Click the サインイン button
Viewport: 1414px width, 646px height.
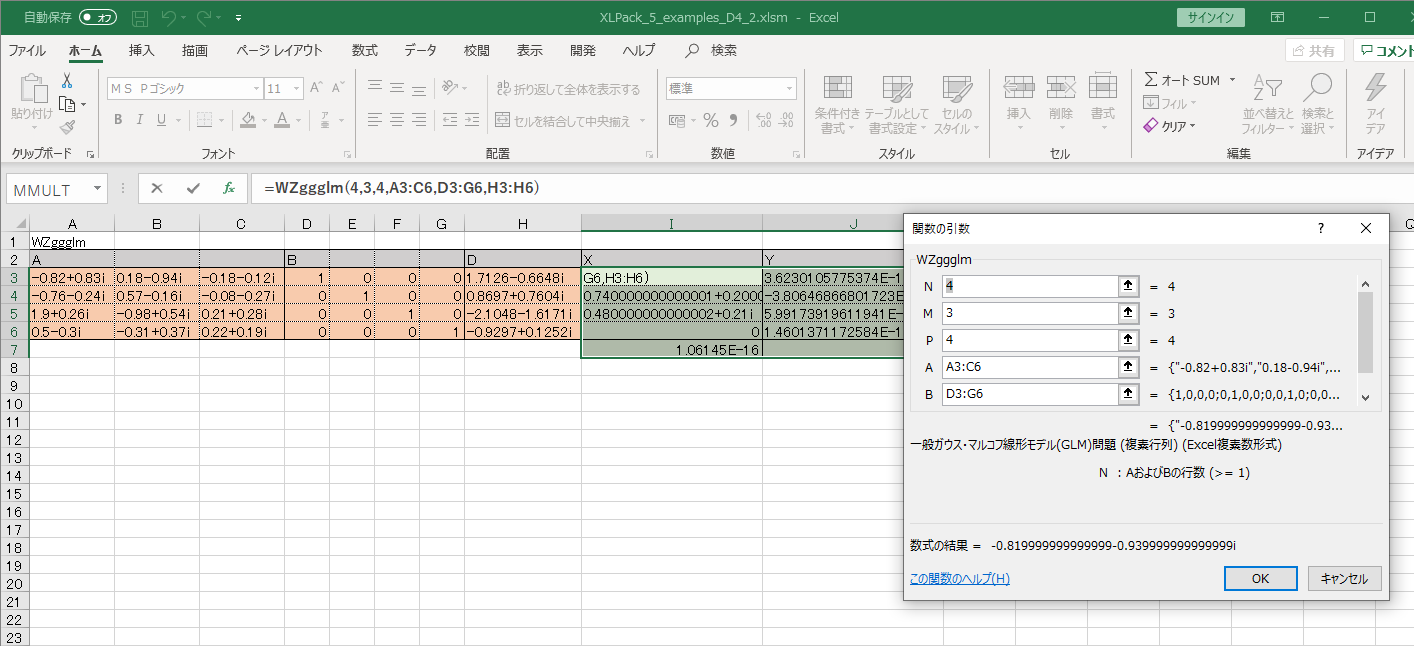pyautogui.click(x=1211, y=18)
